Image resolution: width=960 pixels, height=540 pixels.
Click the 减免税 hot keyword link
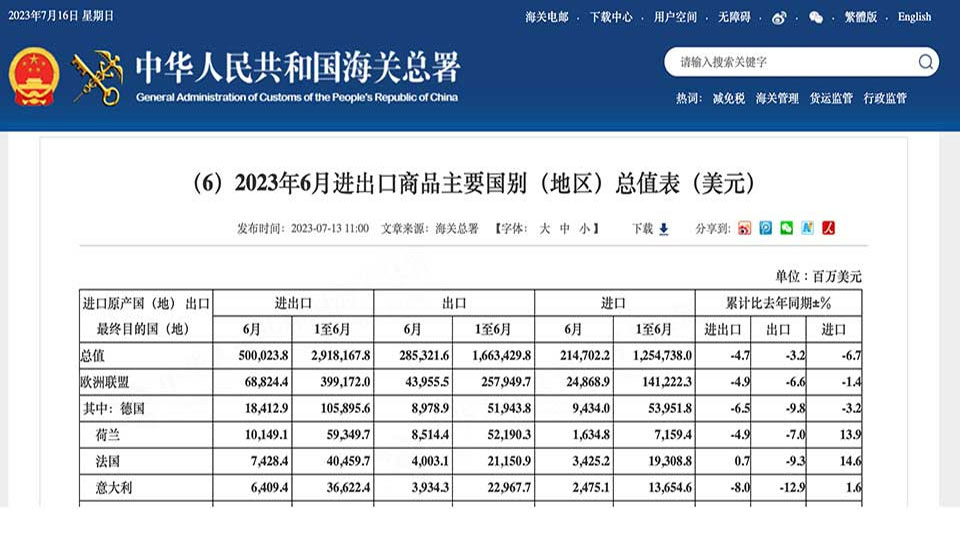(728, 98)
